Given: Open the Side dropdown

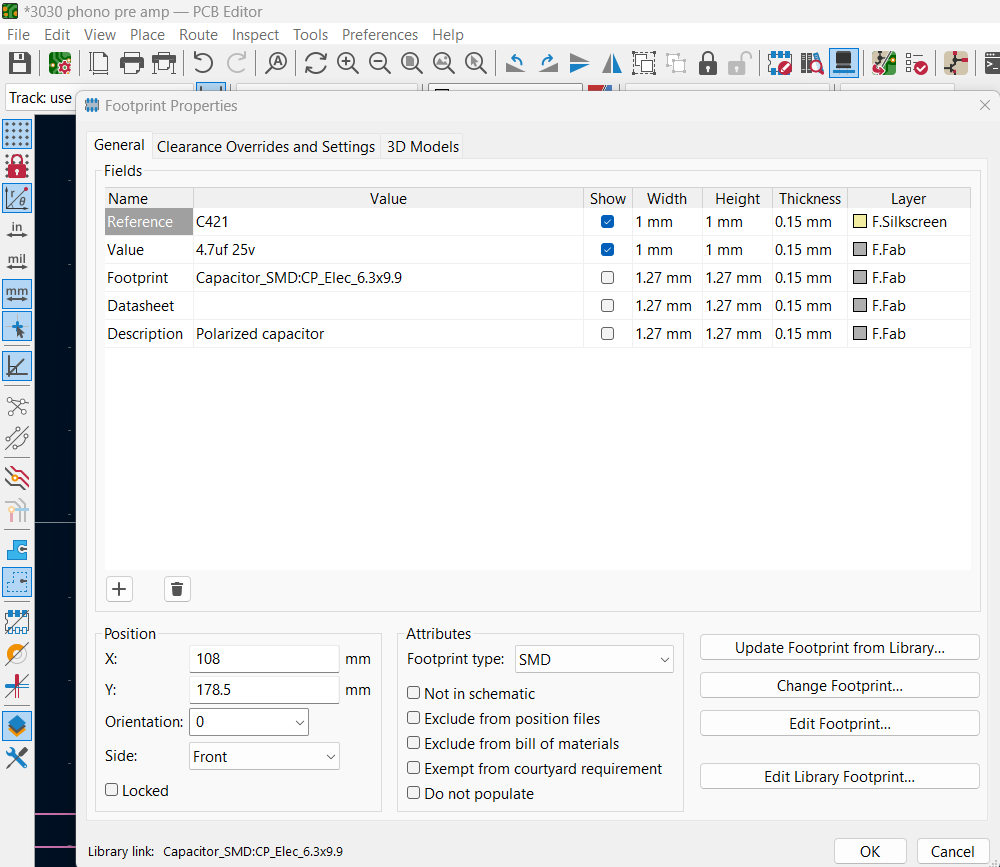Looking at the screenshot, I should pyautogui.click(x=264, y=757).
